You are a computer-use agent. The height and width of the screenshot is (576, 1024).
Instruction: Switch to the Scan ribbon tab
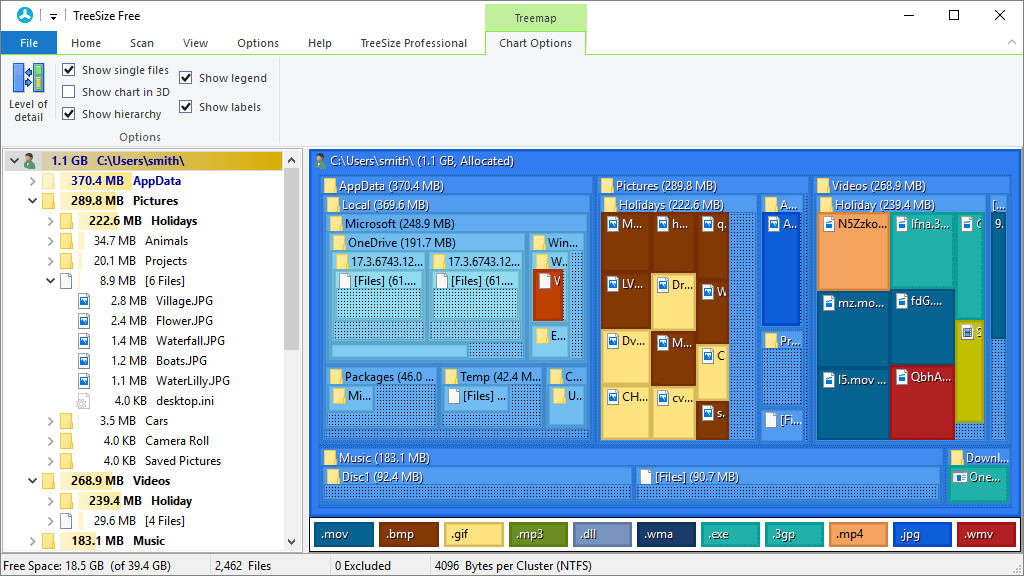pos(142,43)
